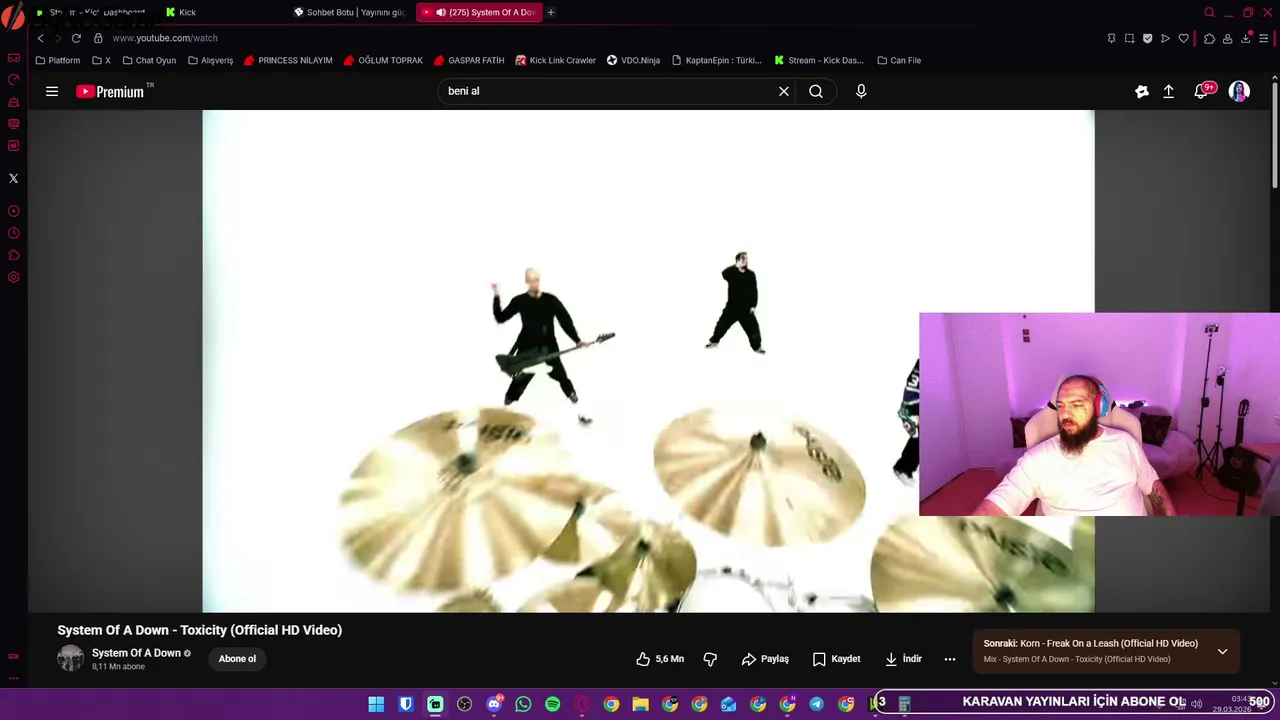
Task: Open the GX Control speedometer icon
Action: tap(13, 80)
